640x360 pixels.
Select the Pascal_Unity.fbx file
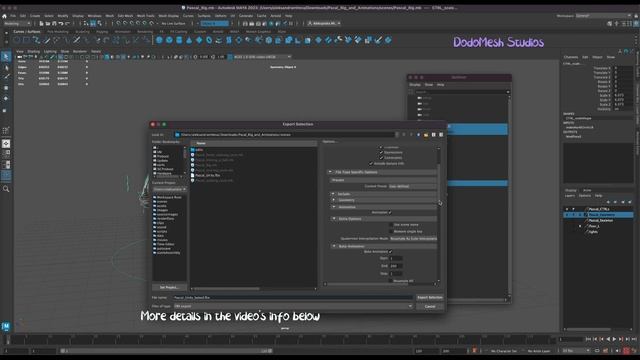207,175
